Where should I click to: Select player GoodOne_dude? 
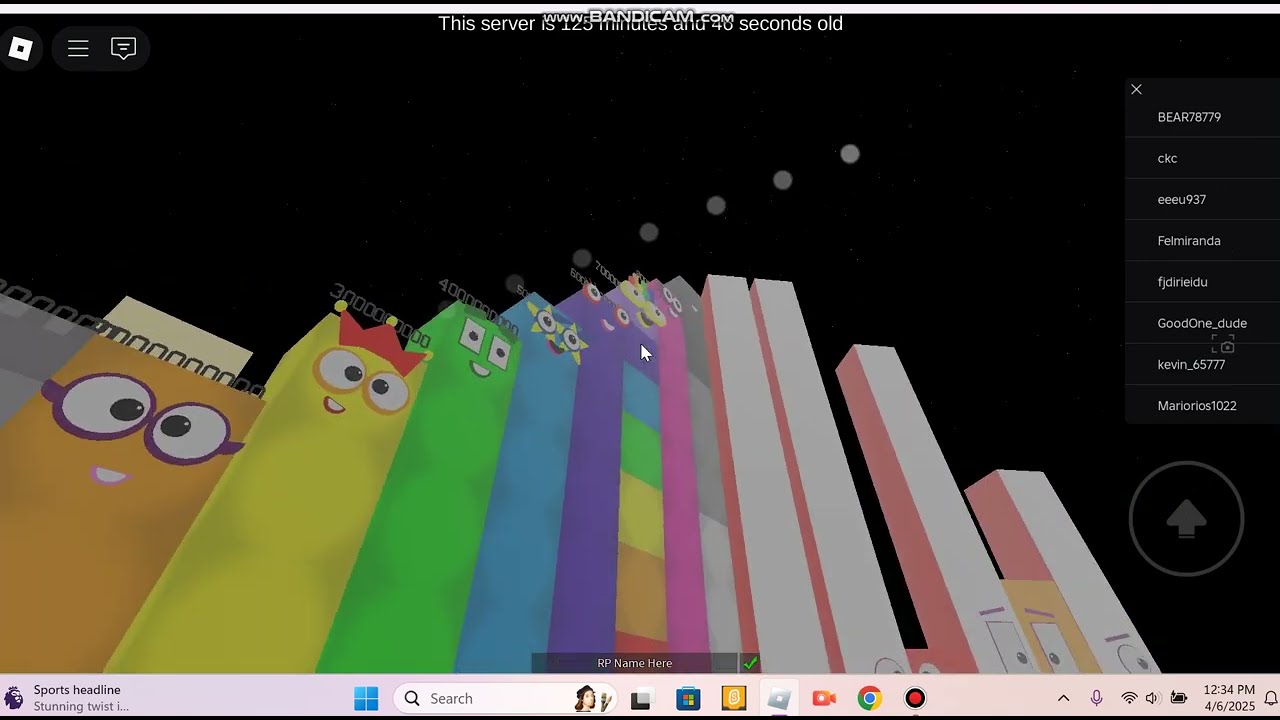pos(1202,323)
